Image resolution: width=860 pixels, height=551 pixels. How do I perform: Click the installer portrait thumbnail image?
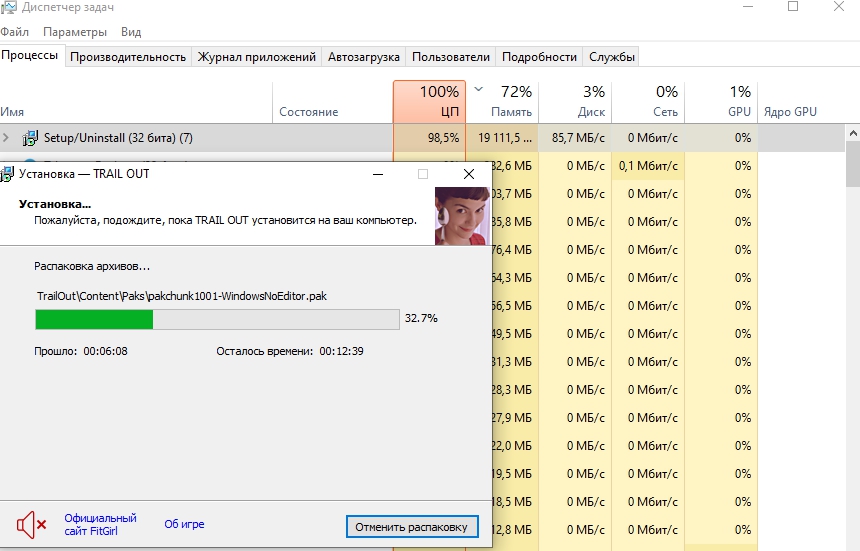[462, 216]
